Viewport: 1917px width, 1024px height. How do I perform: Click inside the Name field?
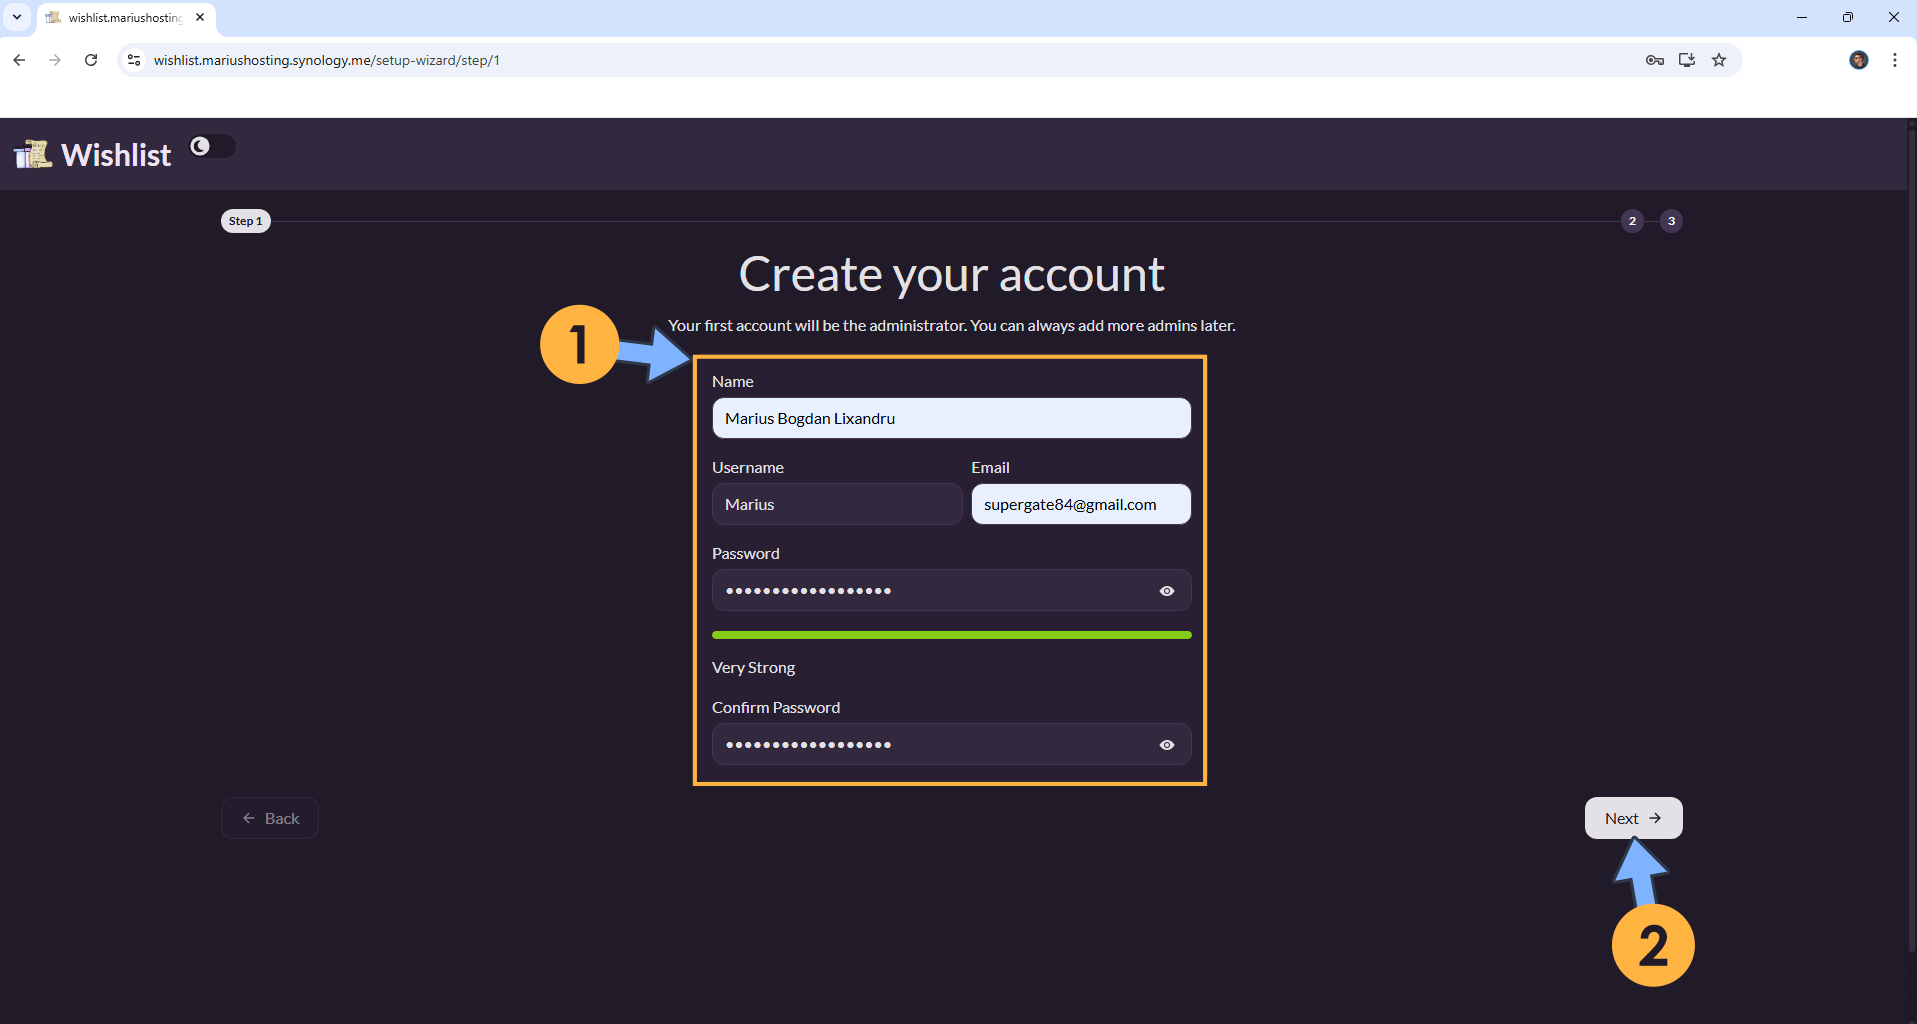pos(950,418)
